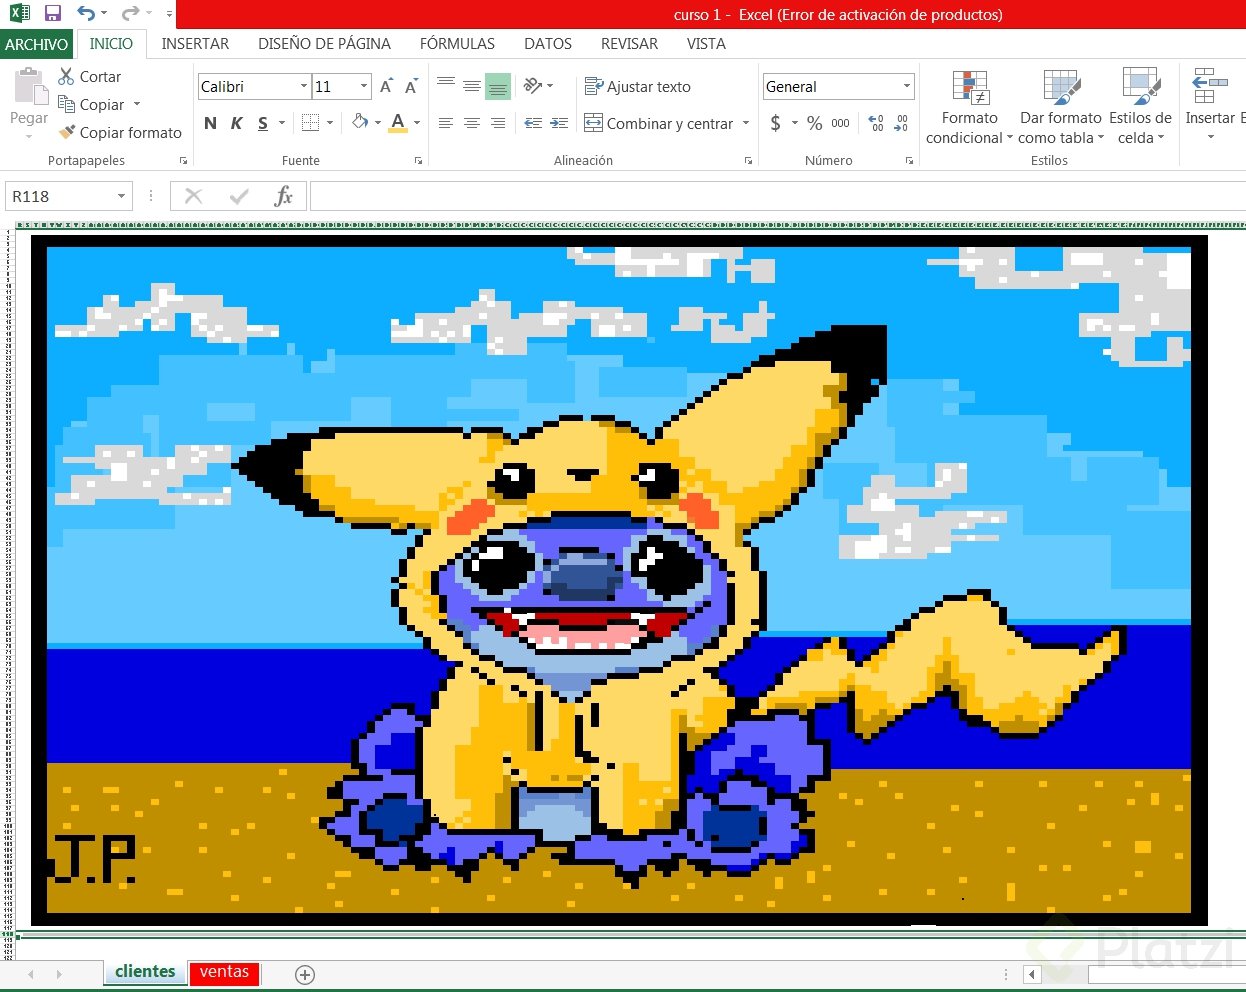The image size is (1246, 992).
Task: Switch to FÓRMULAS tab
Action: (x=457, y=44)
